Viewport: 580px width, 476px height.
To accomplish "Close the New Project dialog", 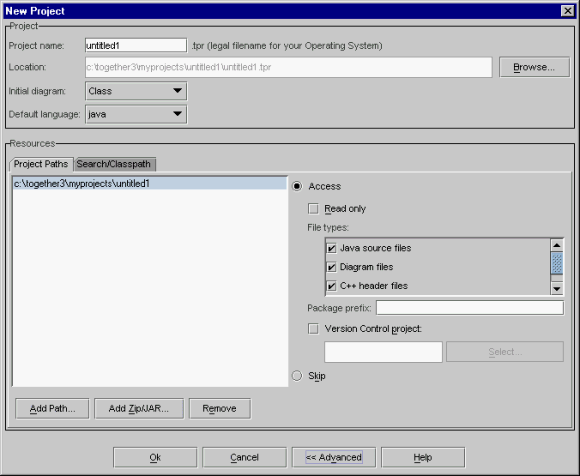I will coord(567,11).
